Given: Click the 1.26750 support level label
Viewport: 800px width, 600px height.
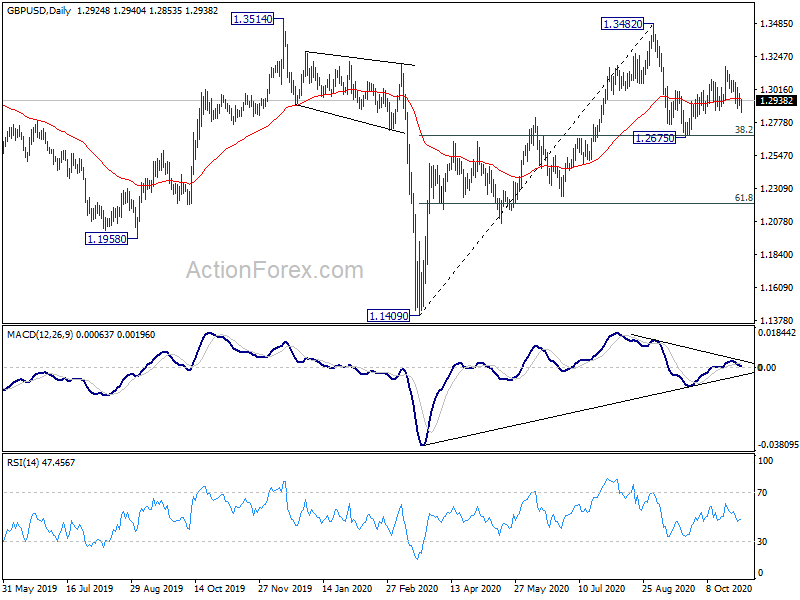Looking at the screenshot, I should 654,138.
